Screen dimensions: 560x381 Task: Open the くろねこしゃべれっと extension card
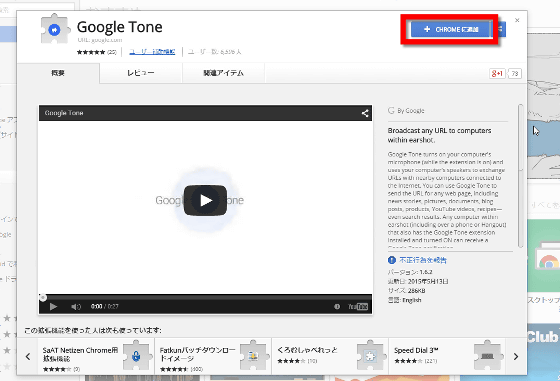click(x=330, y=356)
